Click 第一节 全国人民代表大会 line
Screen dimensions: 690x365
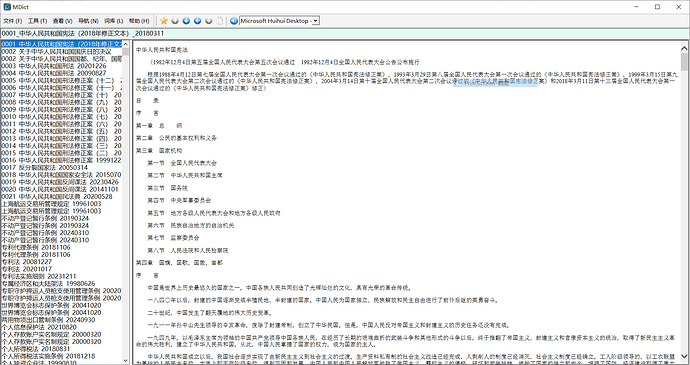pos(182,163)
